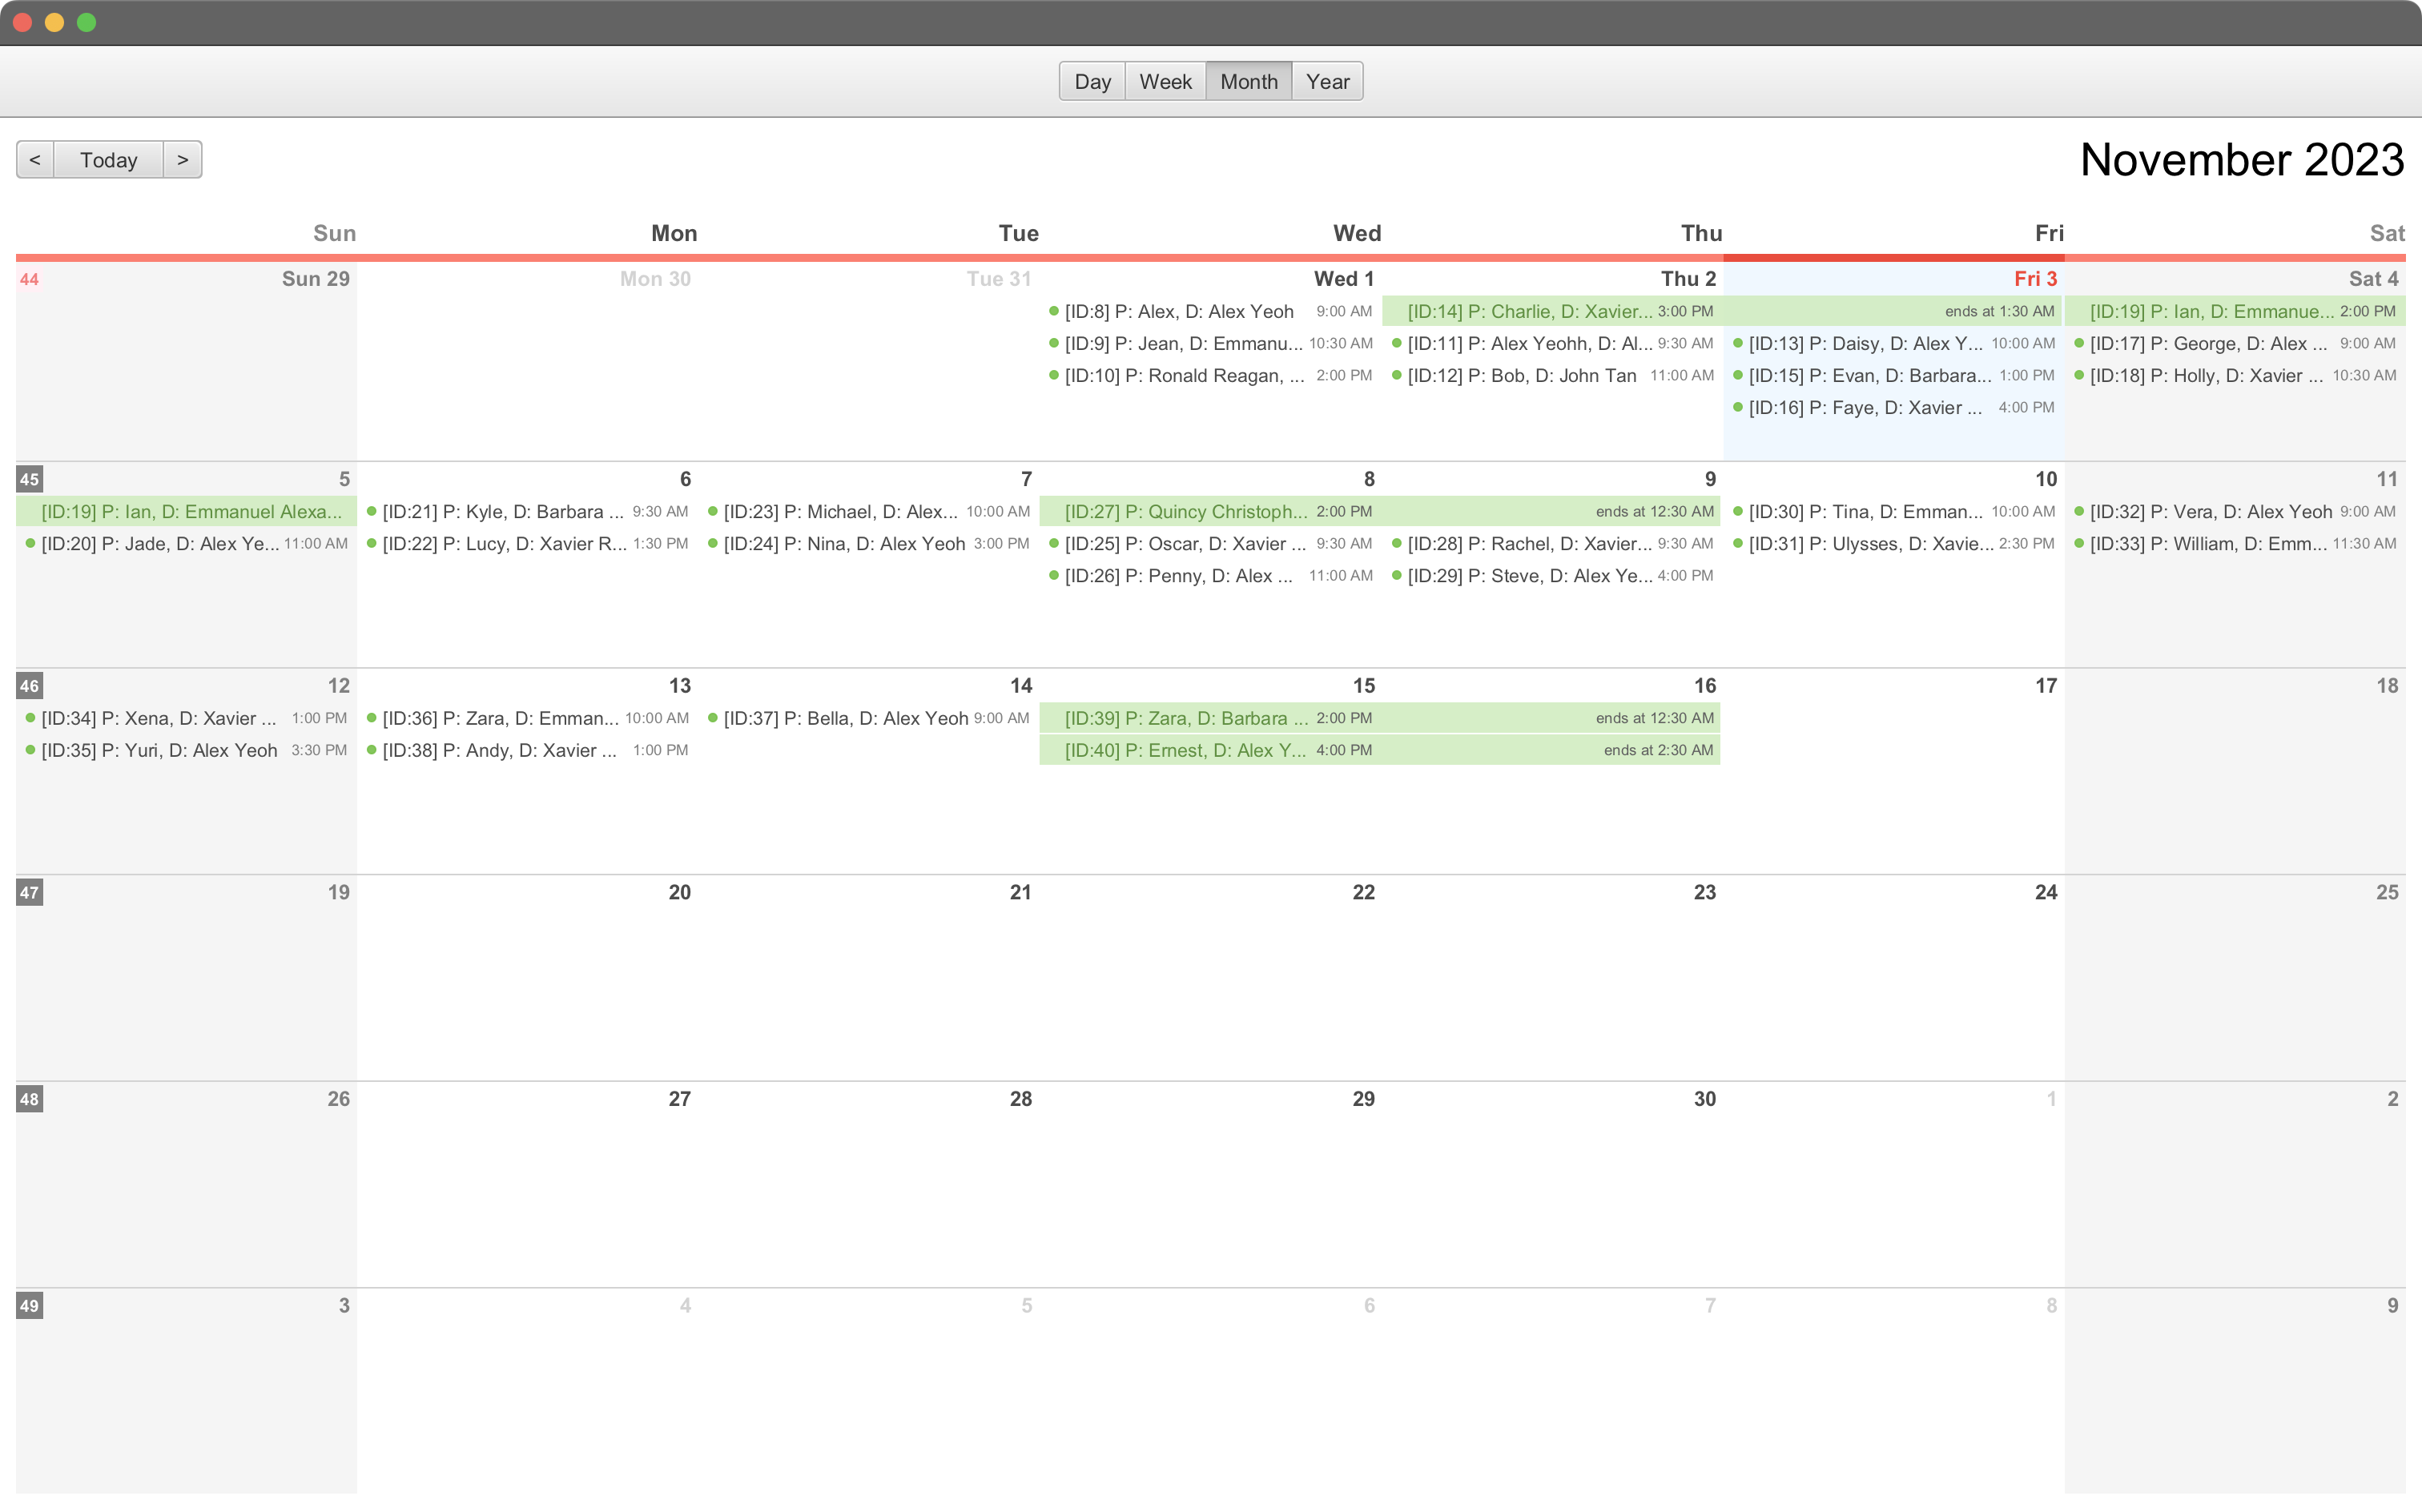The image size is (2422, 1512).
Task: Switch to Day view
Action: coord(1092,80)
